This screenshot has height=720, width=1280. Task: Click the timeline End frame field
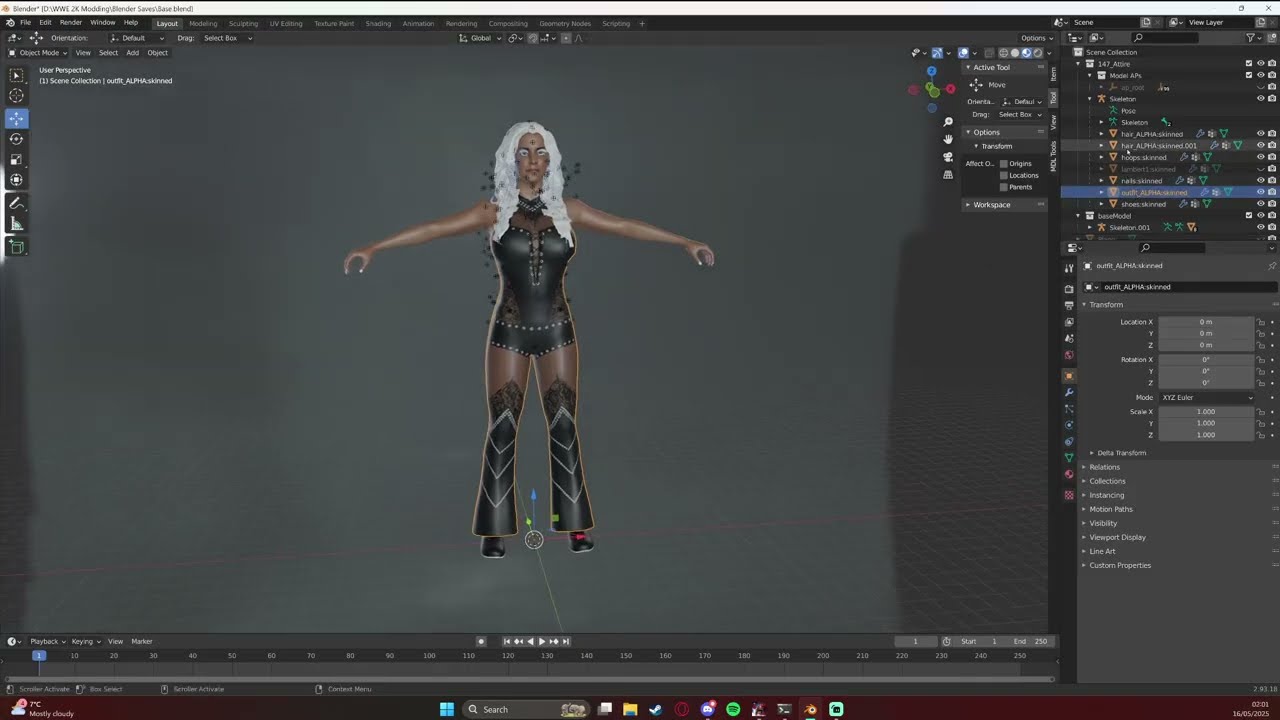tap(1030, 641)
